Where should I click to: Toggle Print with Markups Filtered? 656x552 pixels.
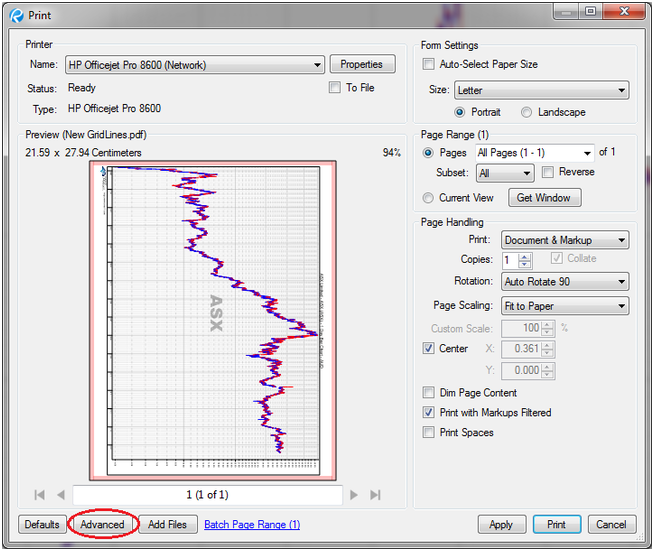click(429, 413)
